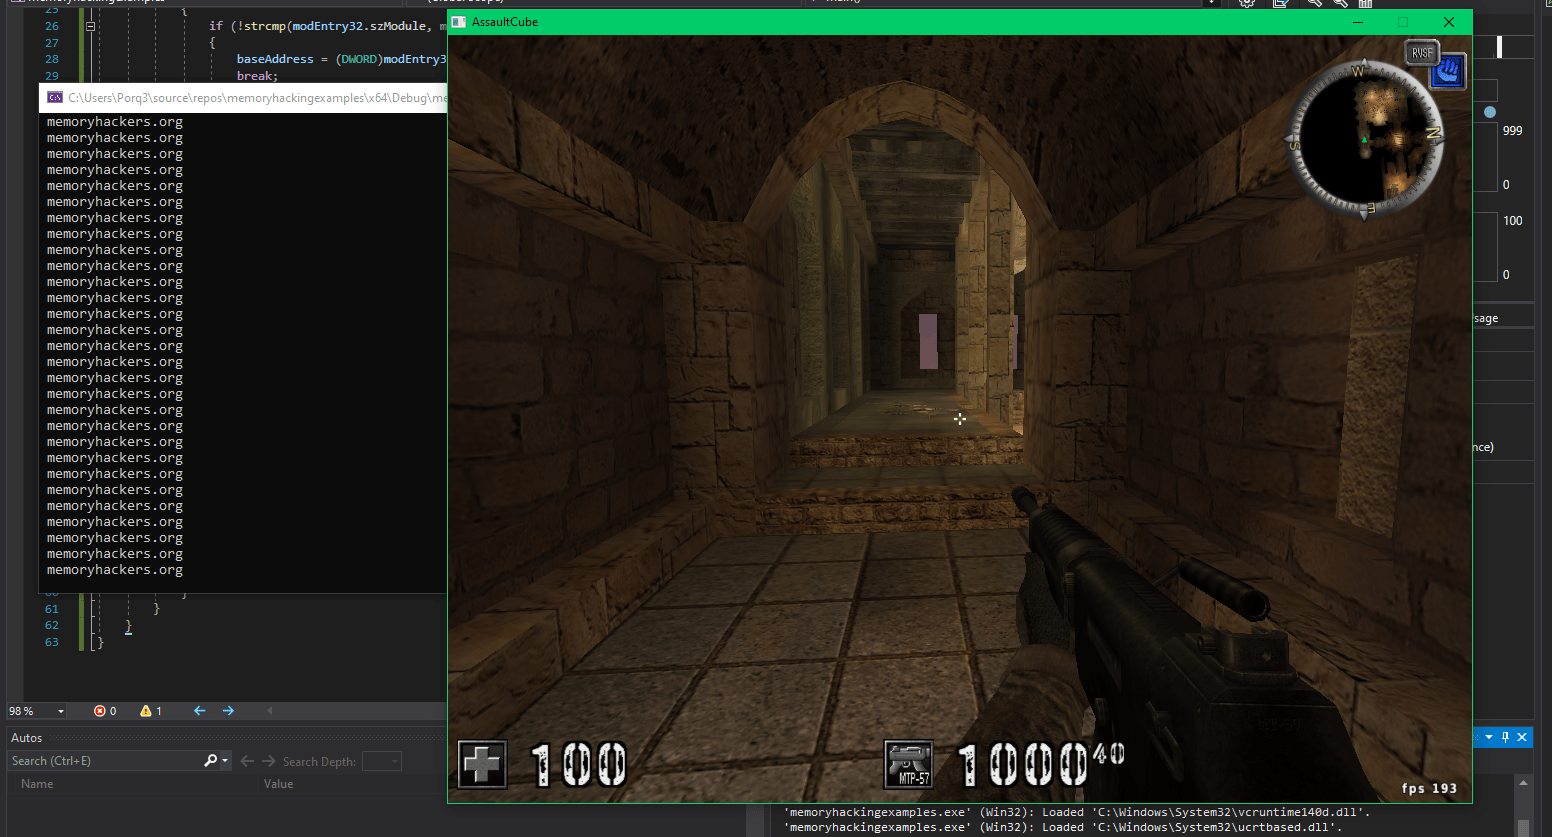The height and width of the screenshot is (837, 1552).
Task: Click the console title path text
Action: point(257,98)
